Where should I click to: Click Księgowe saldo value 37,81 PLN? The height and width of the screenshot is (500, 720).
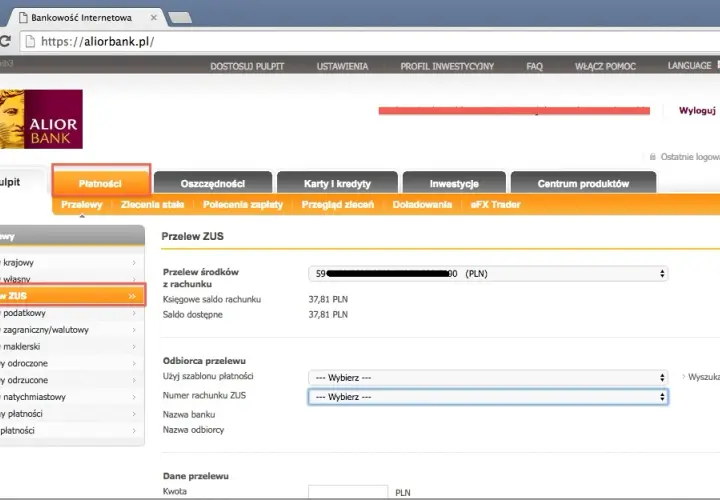click(x=328, y=299)
